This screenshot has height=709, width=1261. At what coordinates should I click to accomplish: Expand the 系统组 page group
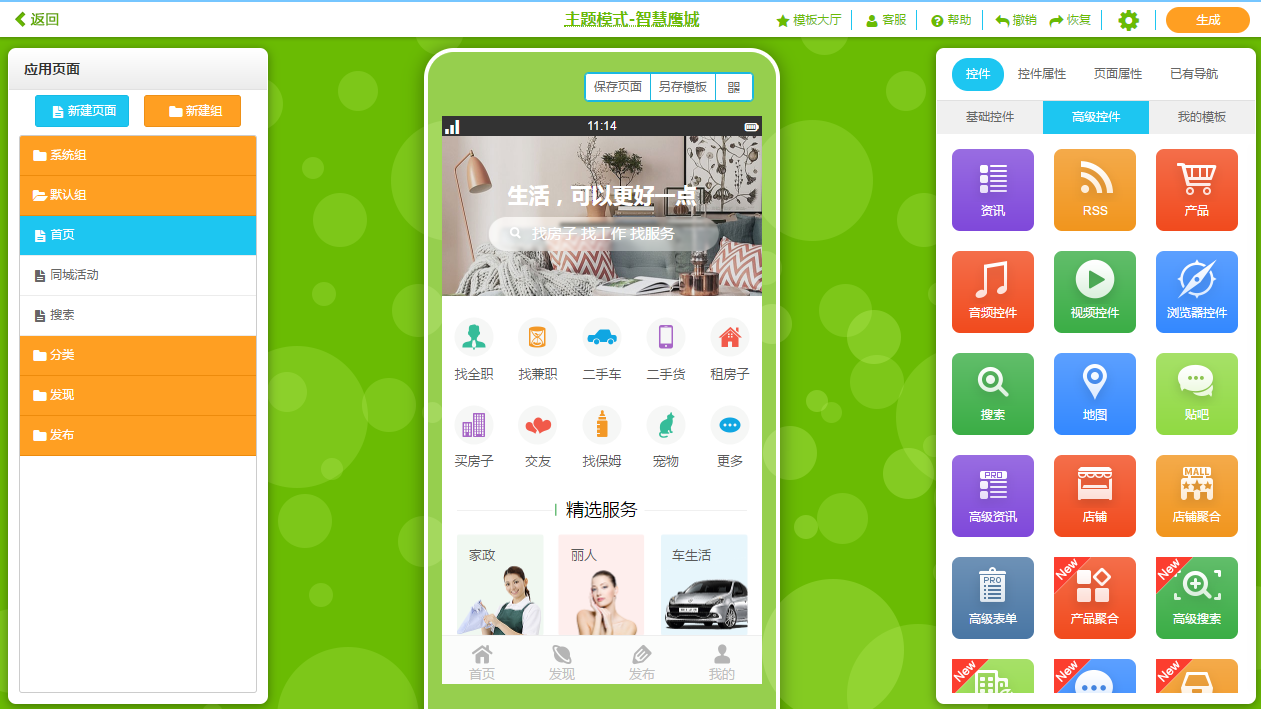click(x=138, y=157)
